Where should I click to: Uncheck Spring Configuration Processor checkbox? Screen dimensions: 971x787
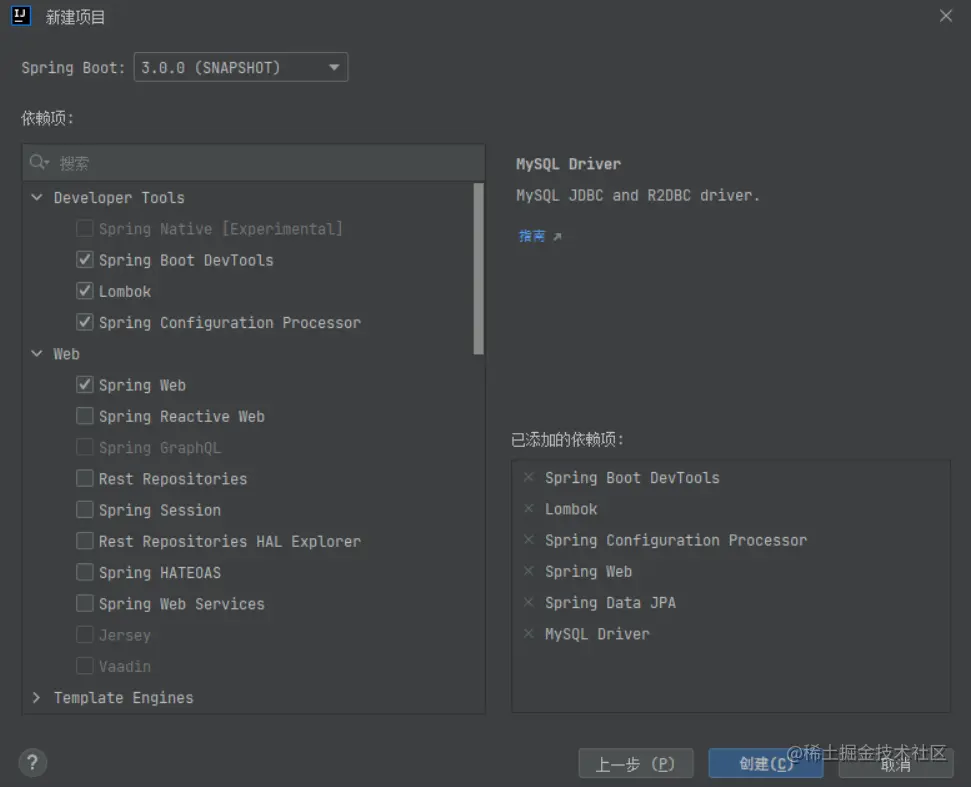pyautogui.click(x=85, y=322)
